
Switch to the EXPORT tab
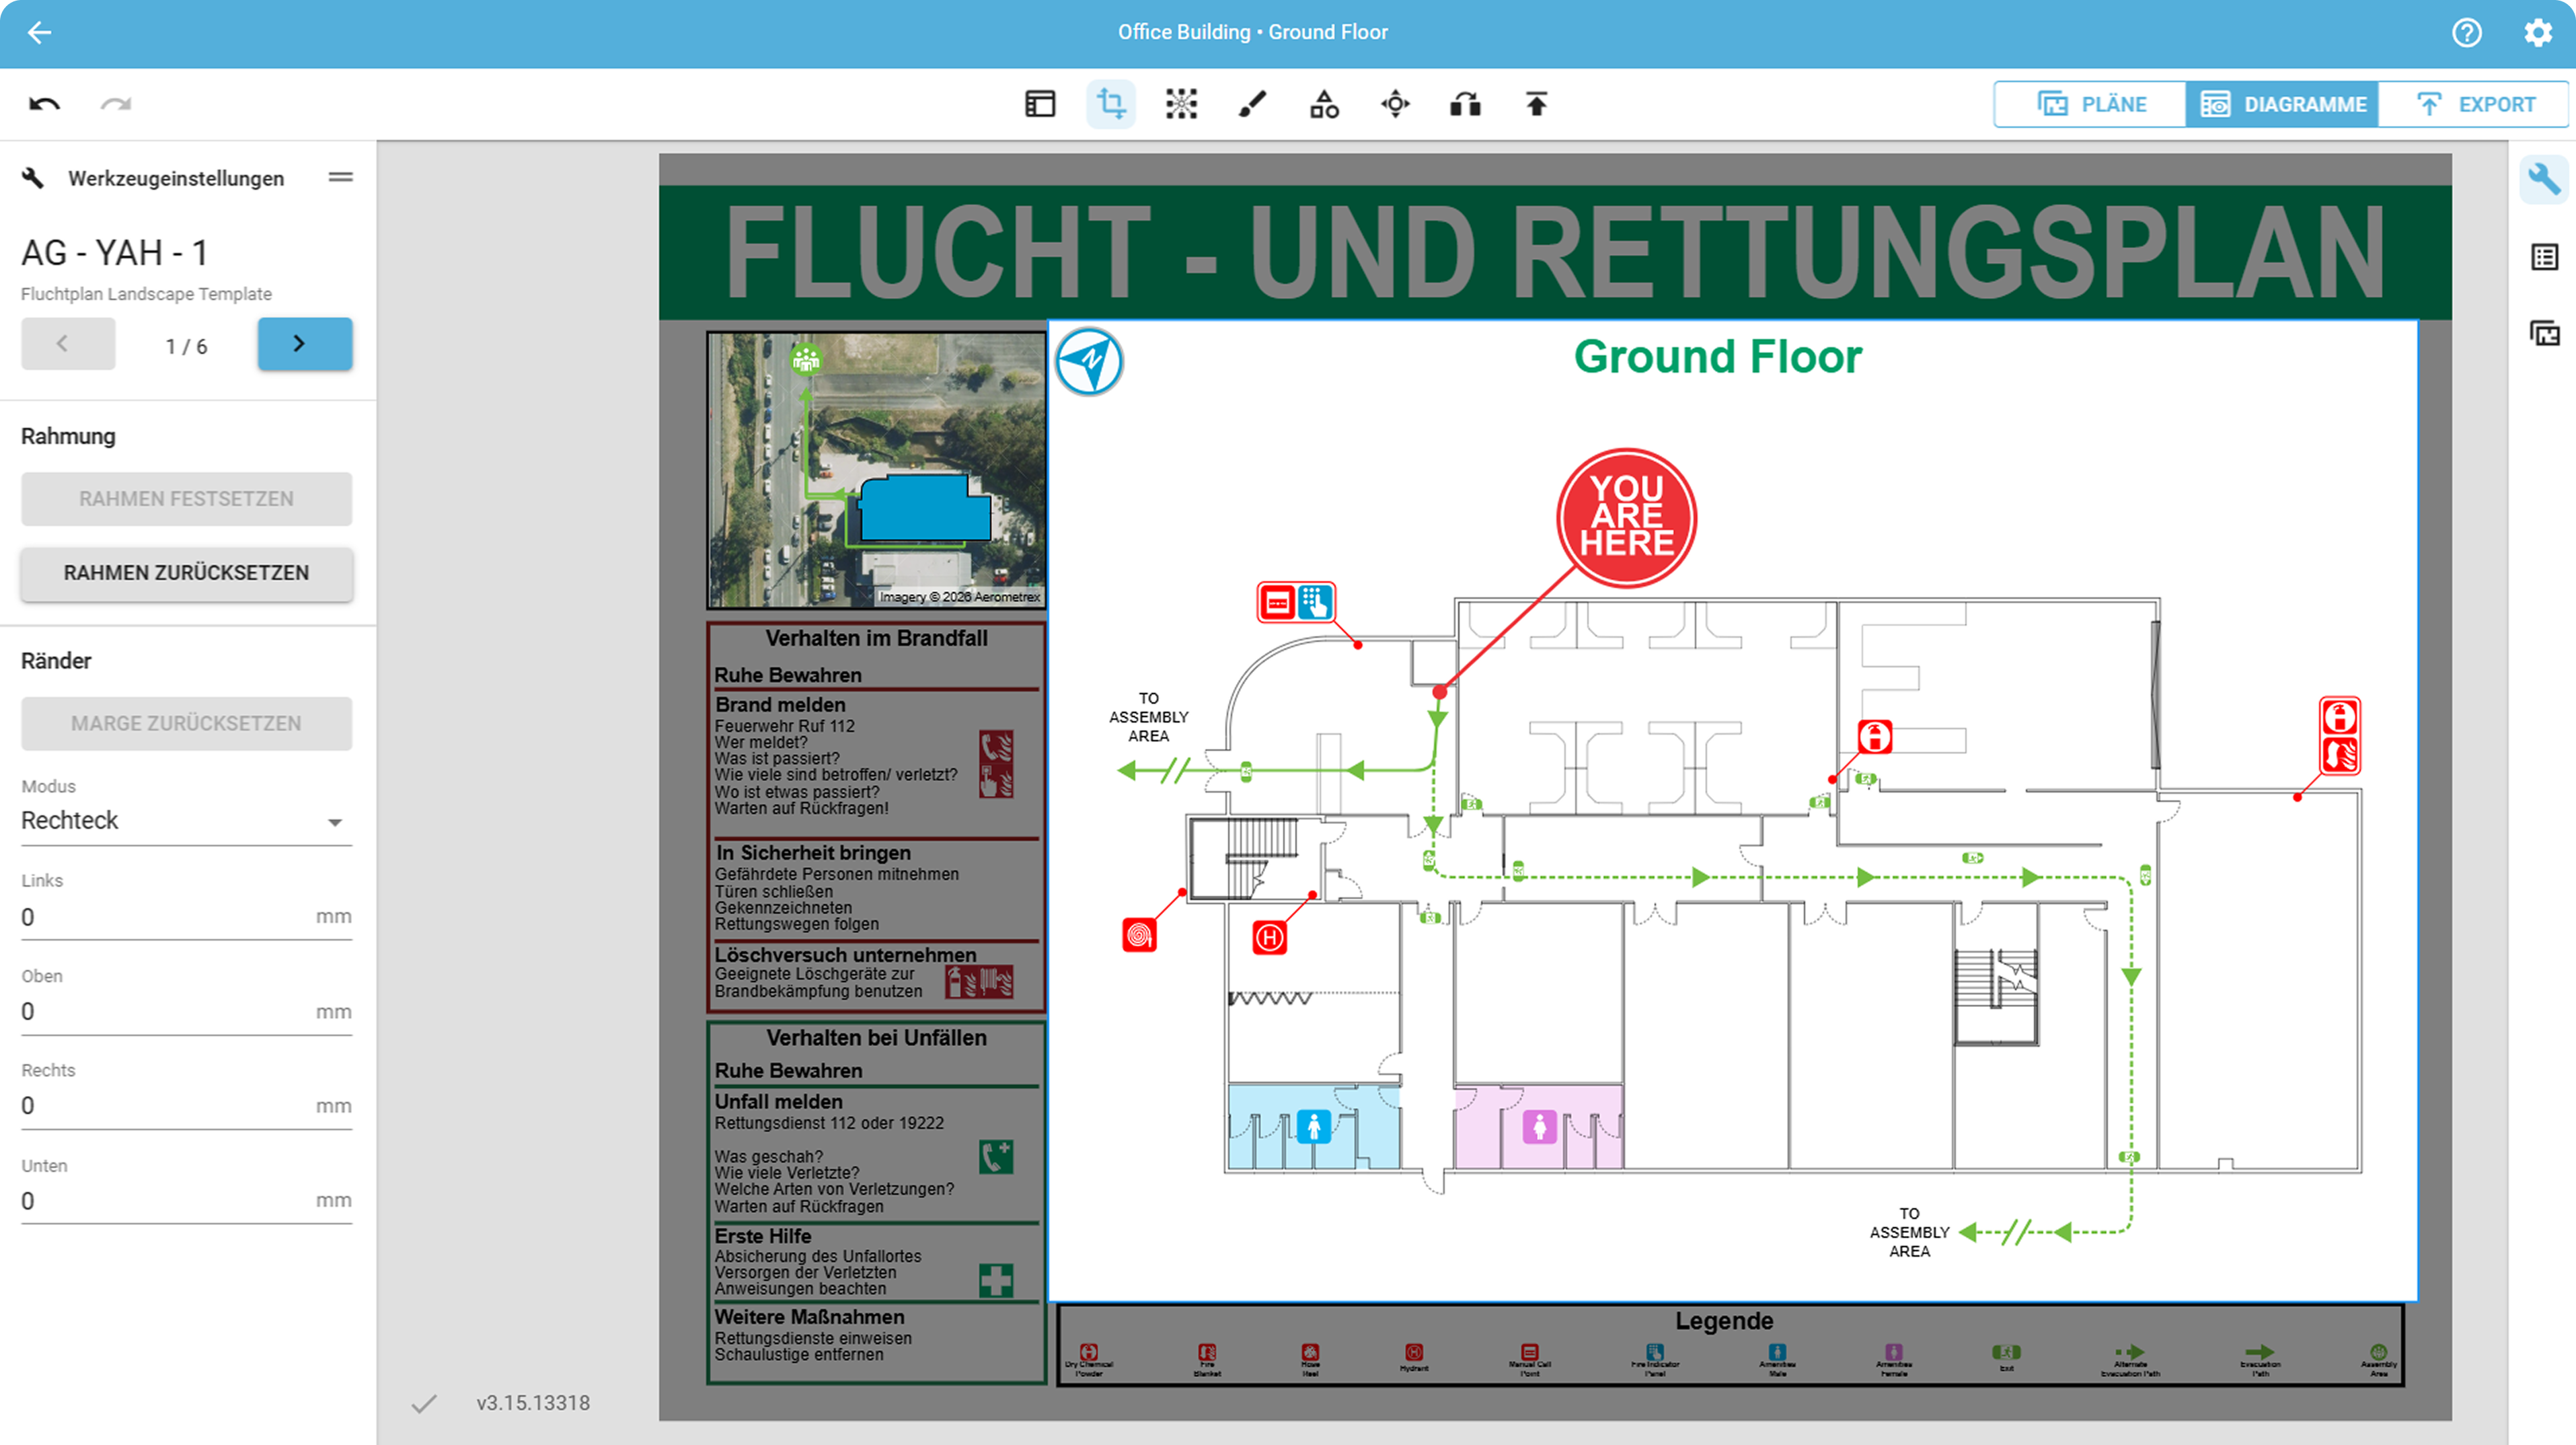point(2474,104)
